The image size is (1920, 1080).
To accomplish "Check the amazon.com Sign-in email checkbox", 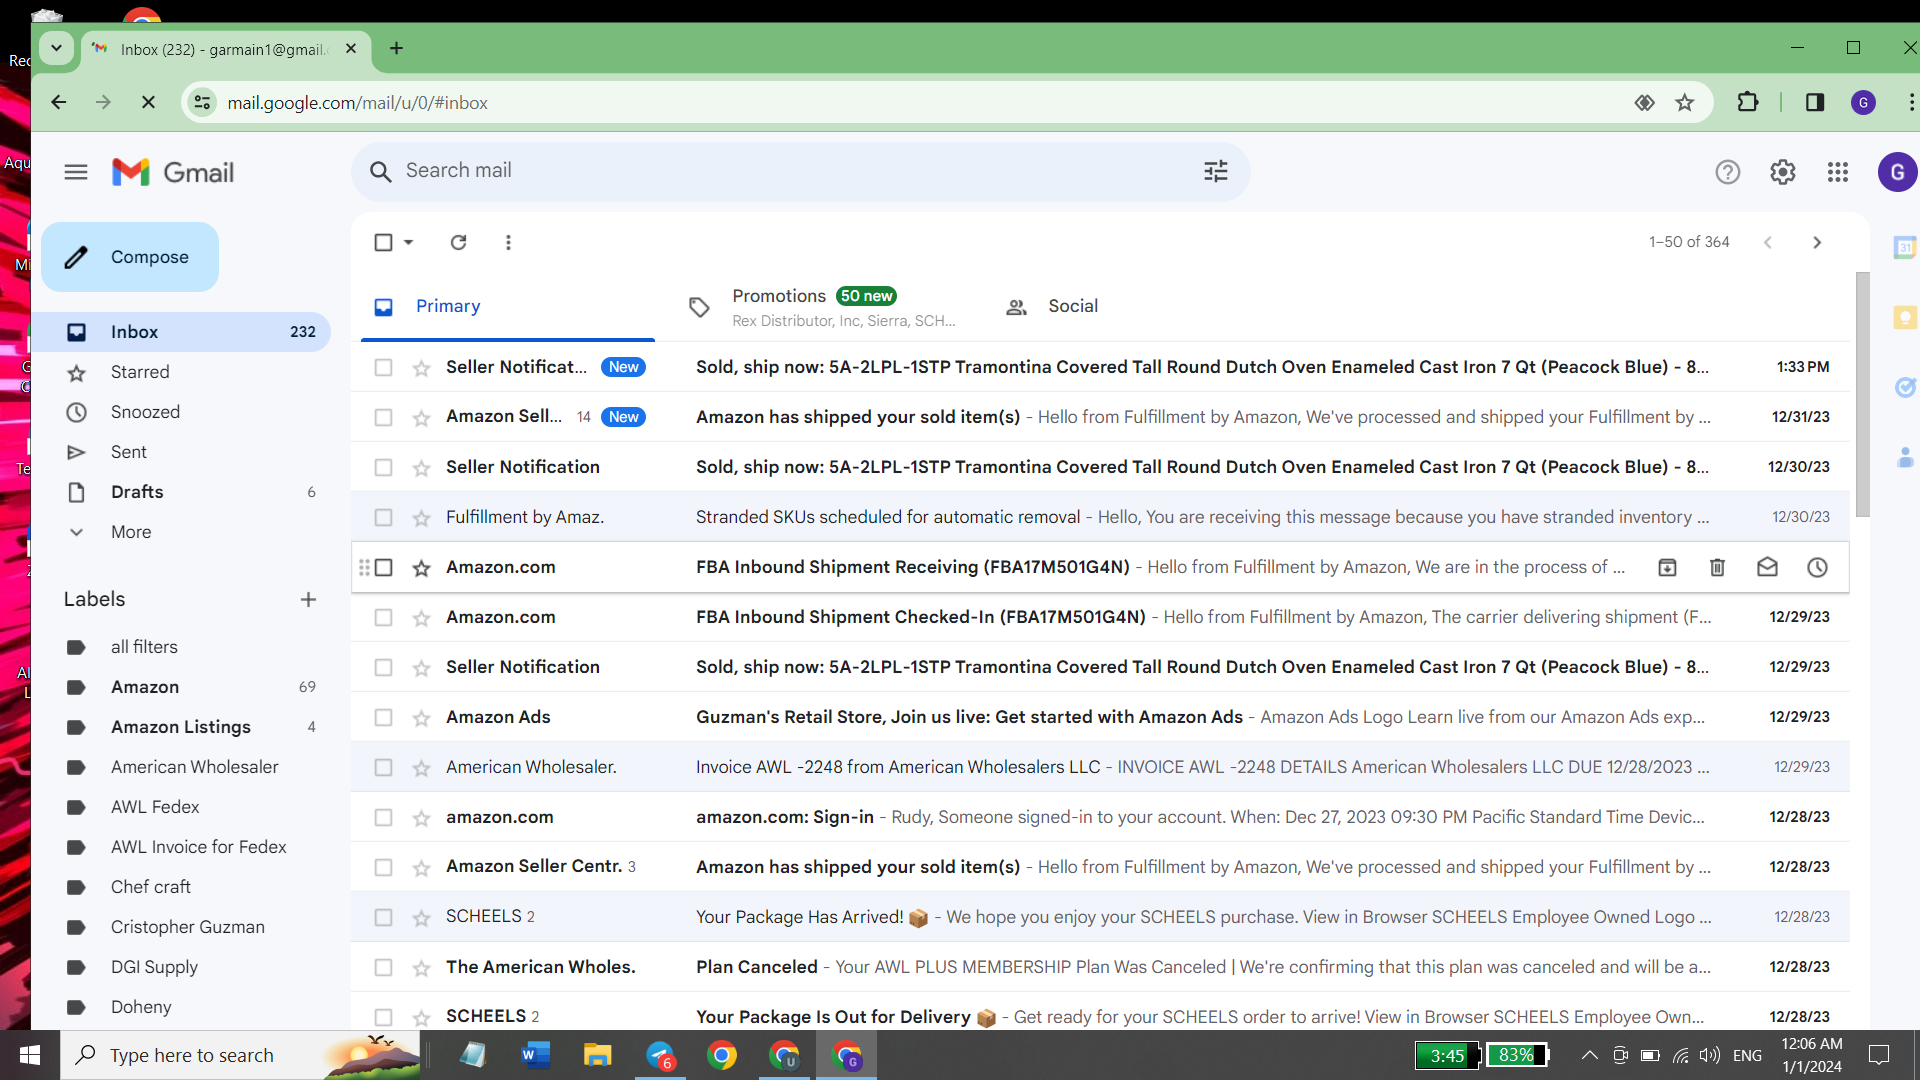I will [x=383, y=817].
